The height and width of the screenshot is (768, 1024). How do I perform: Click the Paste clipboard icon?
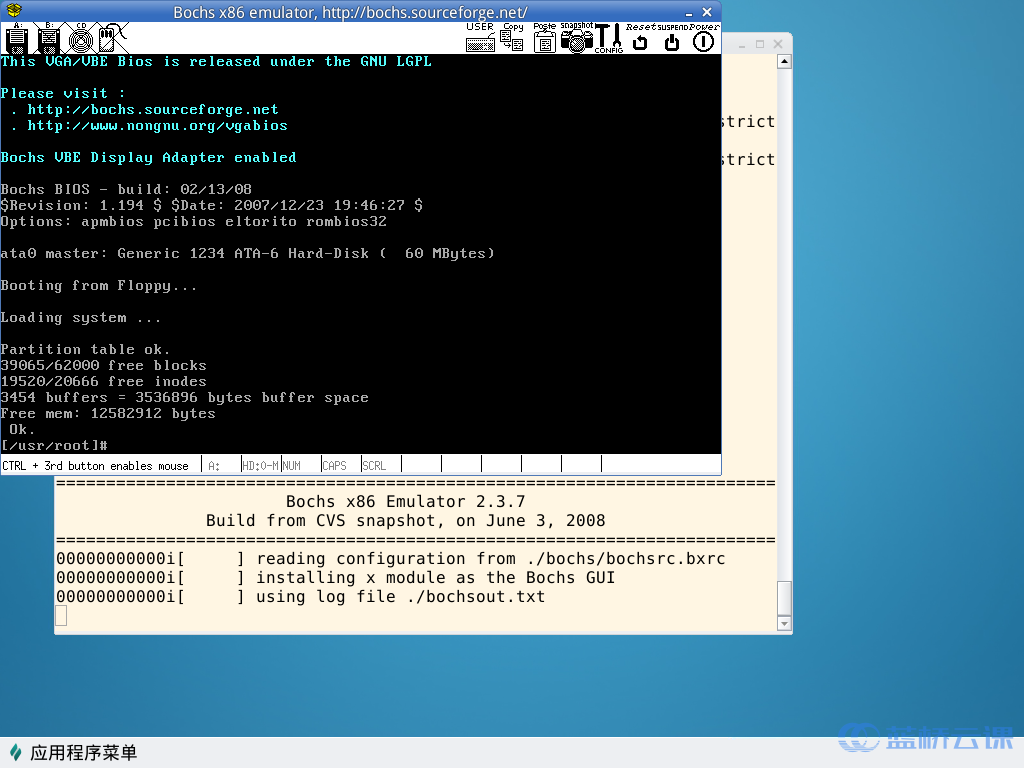[544, 40]
